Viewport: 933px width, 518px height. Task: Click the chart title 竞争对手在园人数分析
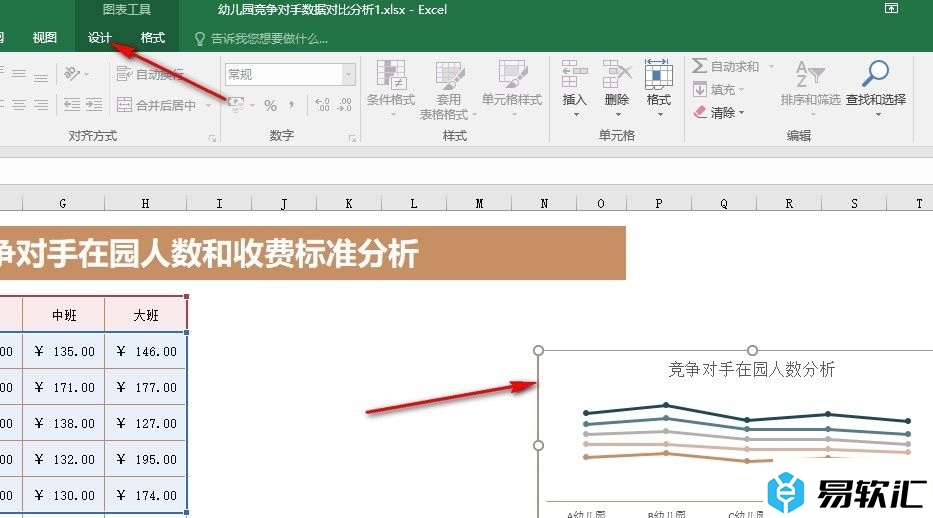pos(752,369)
